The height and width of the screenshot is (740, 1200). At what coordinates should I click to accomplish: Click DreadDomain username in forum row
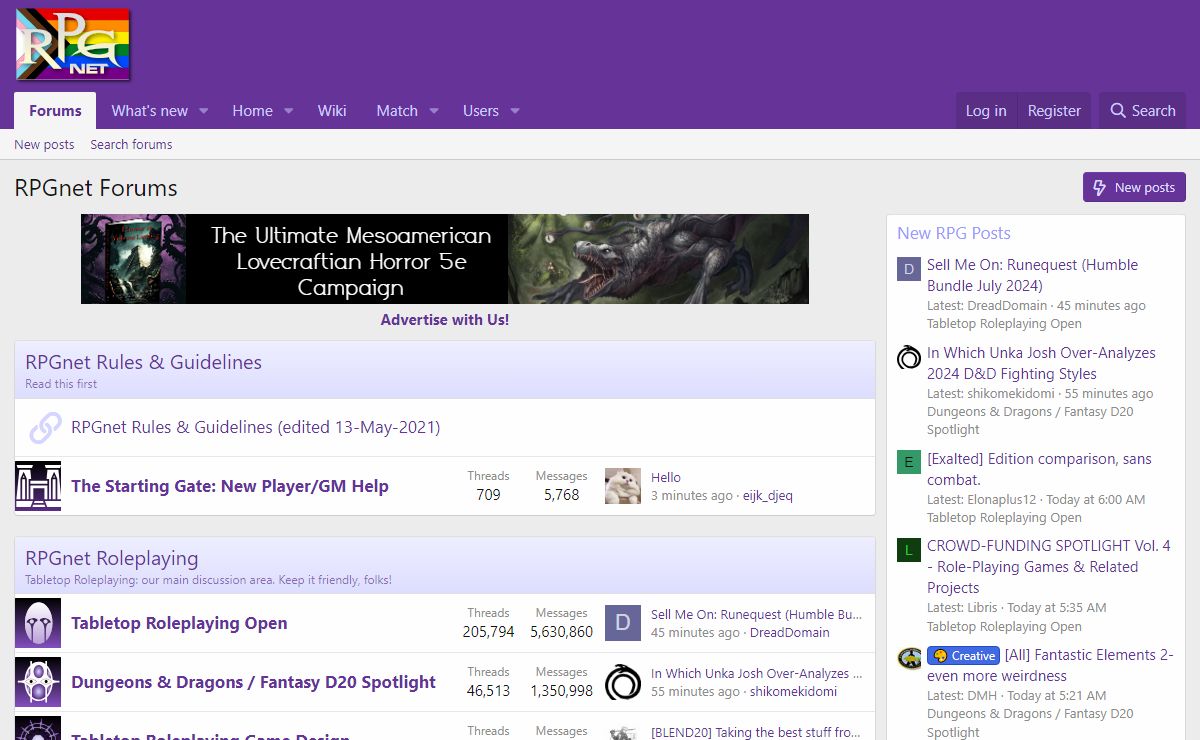[x=789, y=632]
